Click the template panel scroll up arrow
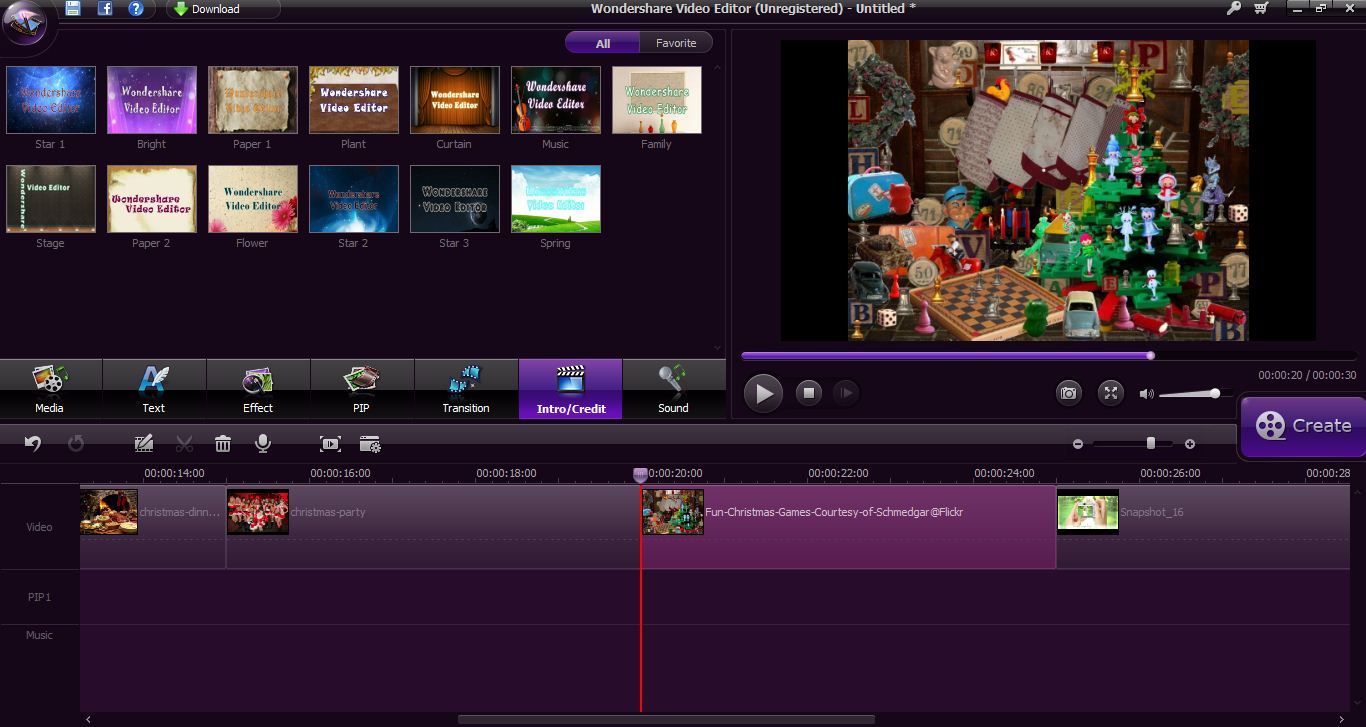Image resolution: width=1366 pixels, height=727 pixels. [x=717, y=68]
